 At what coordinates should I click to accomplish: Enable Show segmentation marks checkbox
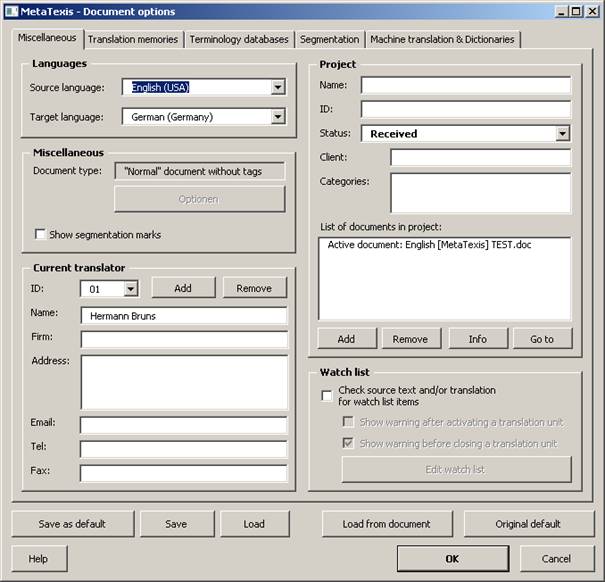point(40,234)
